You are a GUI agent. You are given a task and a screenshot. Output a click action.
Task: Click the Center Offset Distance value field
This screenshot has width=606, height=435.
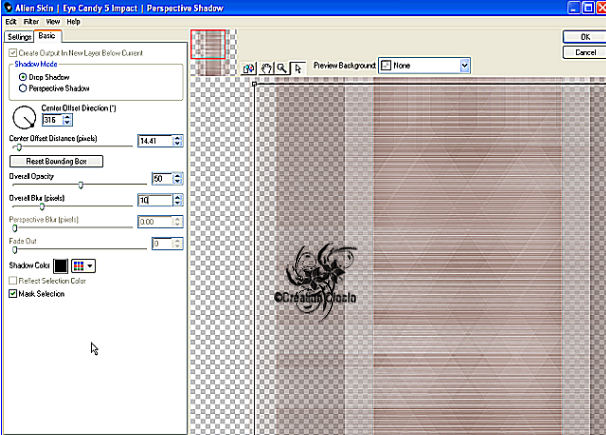point(155,141)
